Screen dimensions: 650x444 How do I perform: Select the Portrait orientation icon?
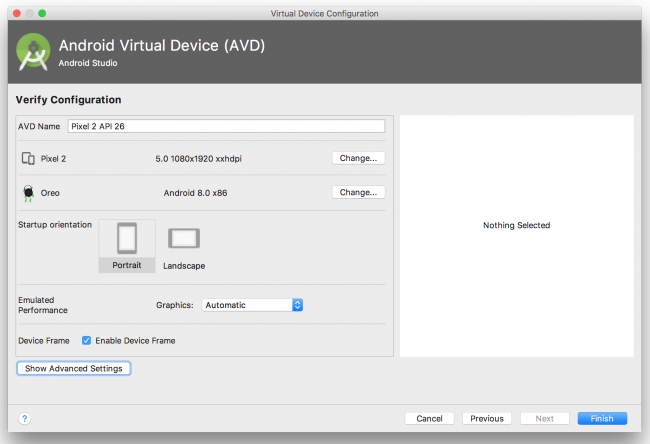pos(127,238)
